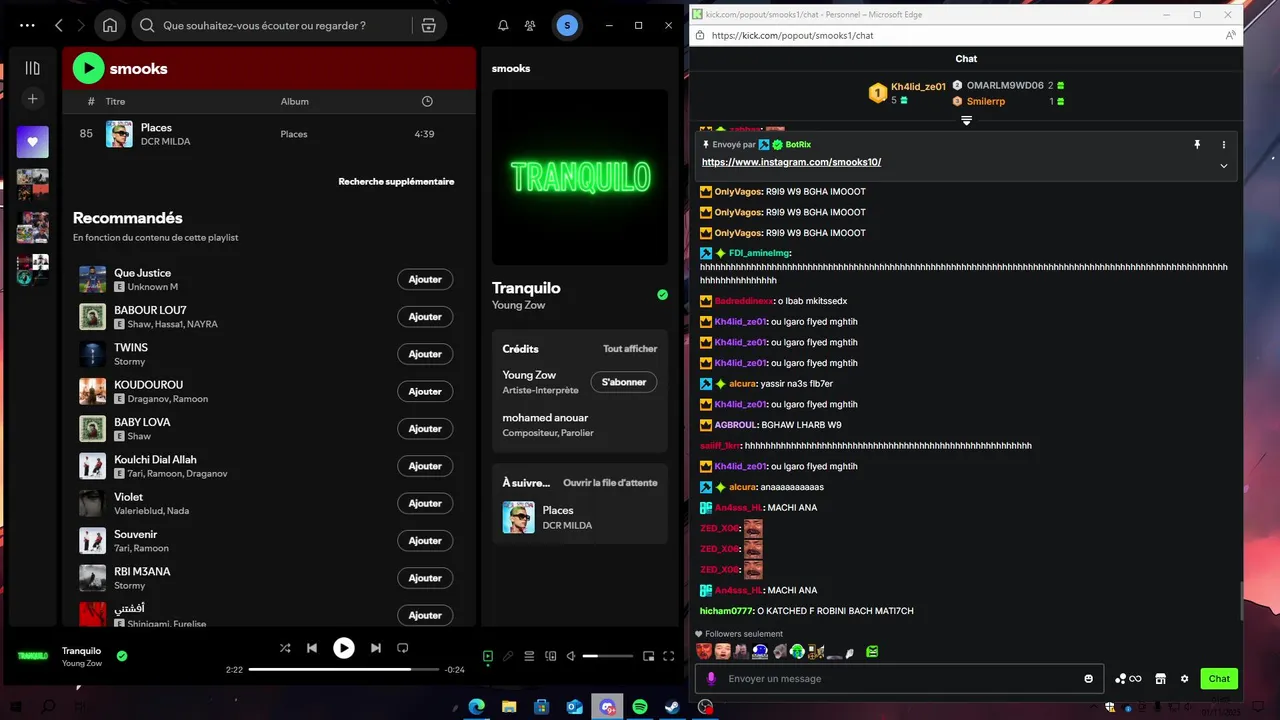Skip to next track
This screenshot has width=1280, height=720.
(376, 648)
